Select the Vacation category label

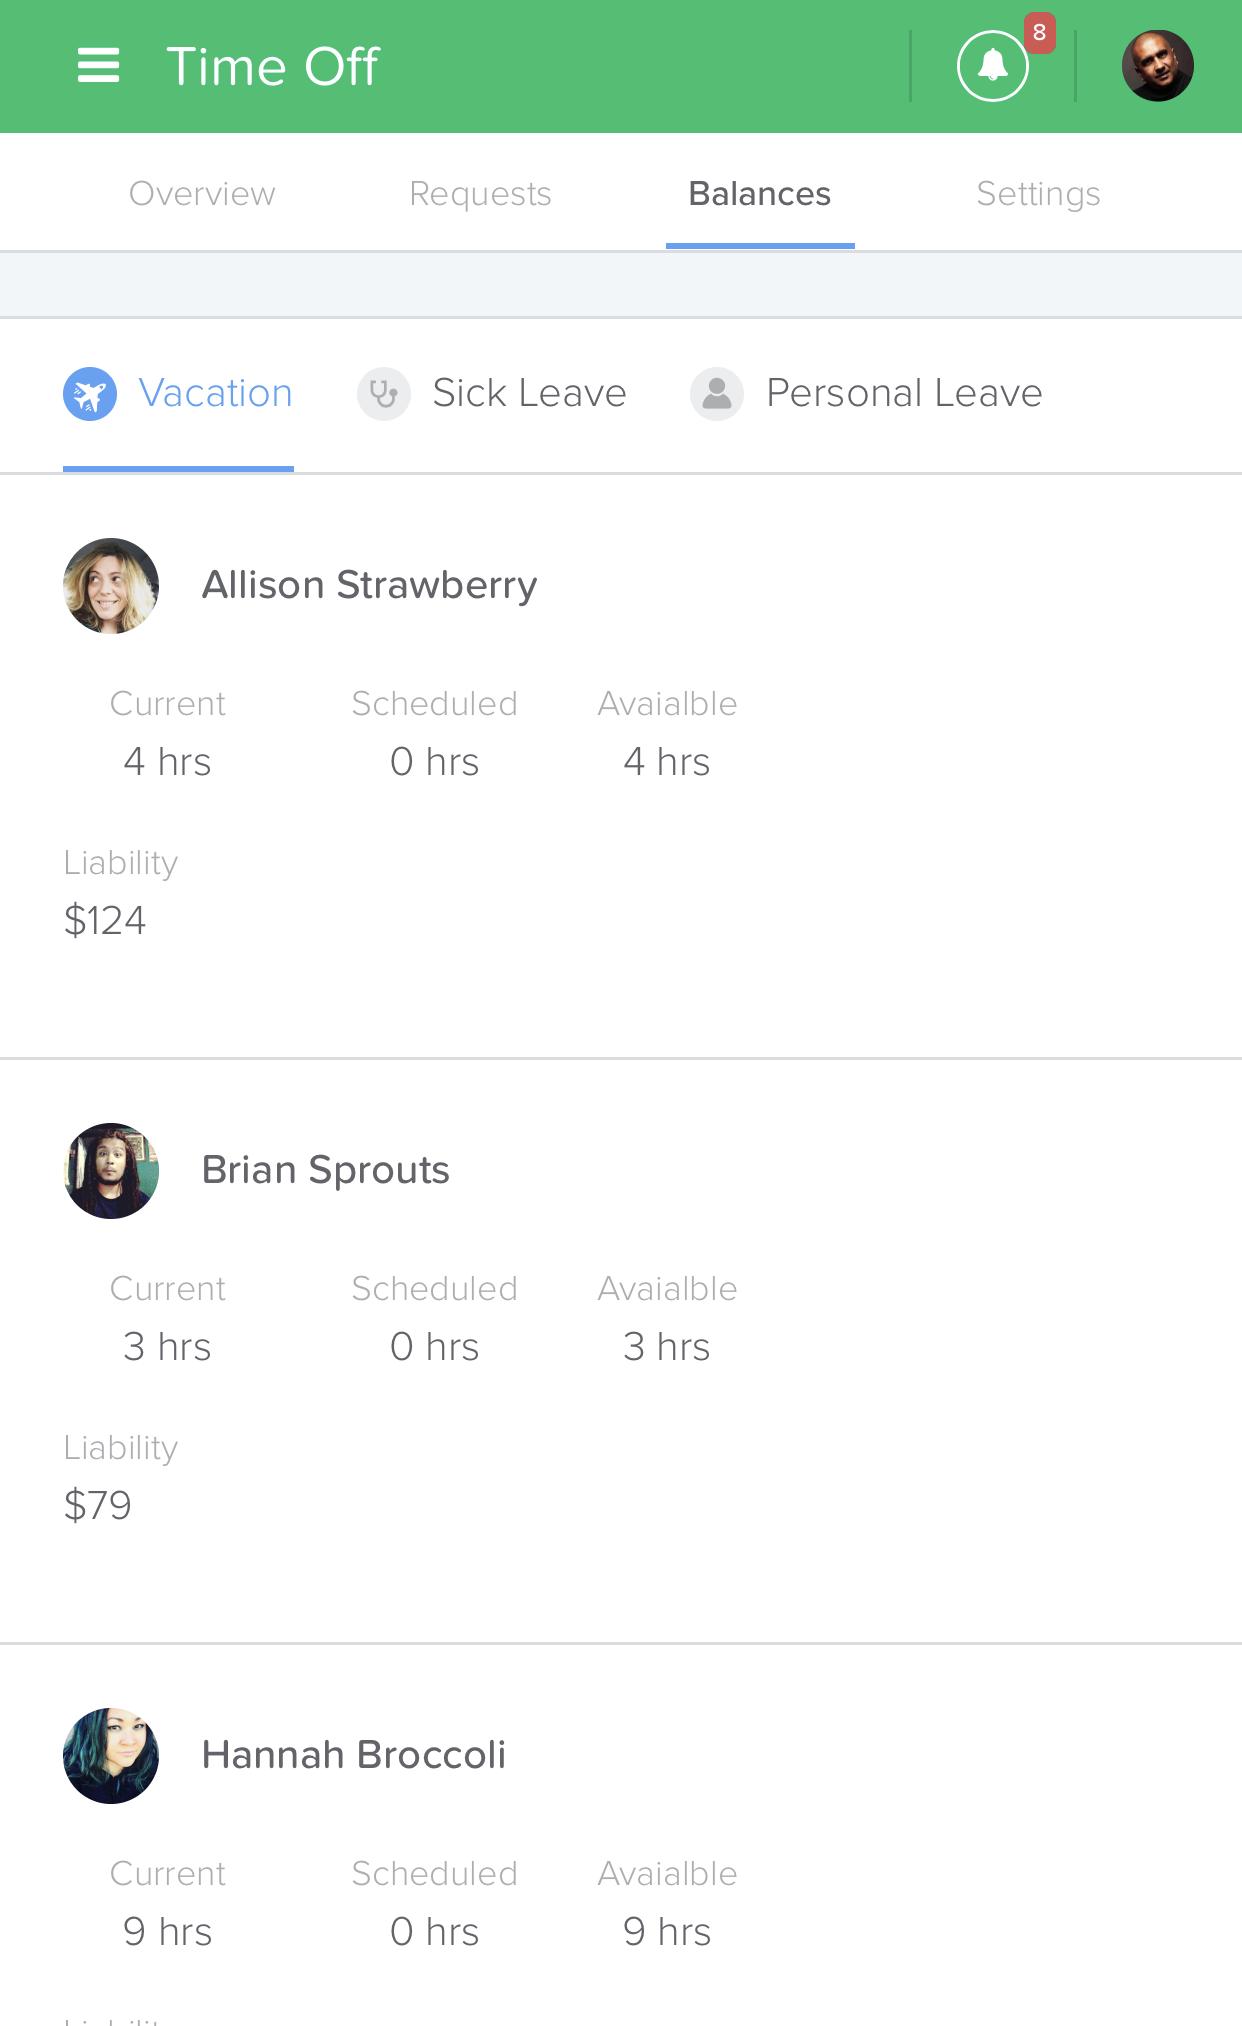[x=215, y=393]
